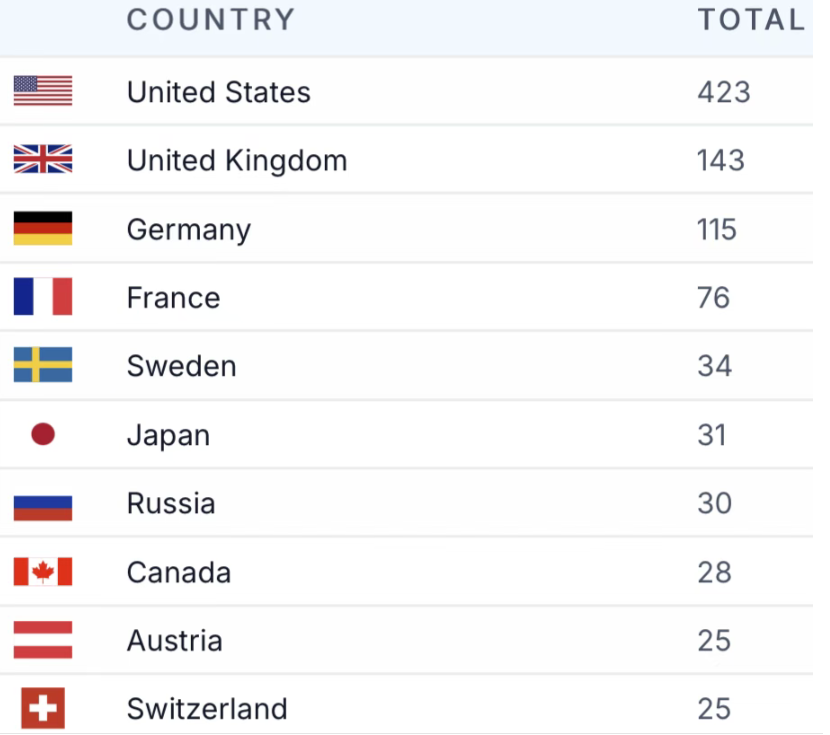The height and width of the screenshot is (735, 830).
Task: Select the Austria flag icon
Action: [43, 640]
